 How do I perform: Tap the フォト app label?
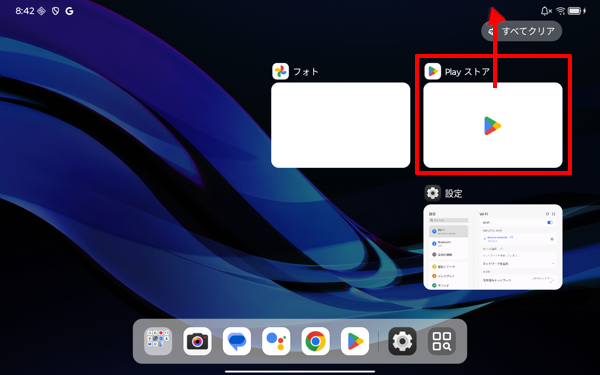306,72
